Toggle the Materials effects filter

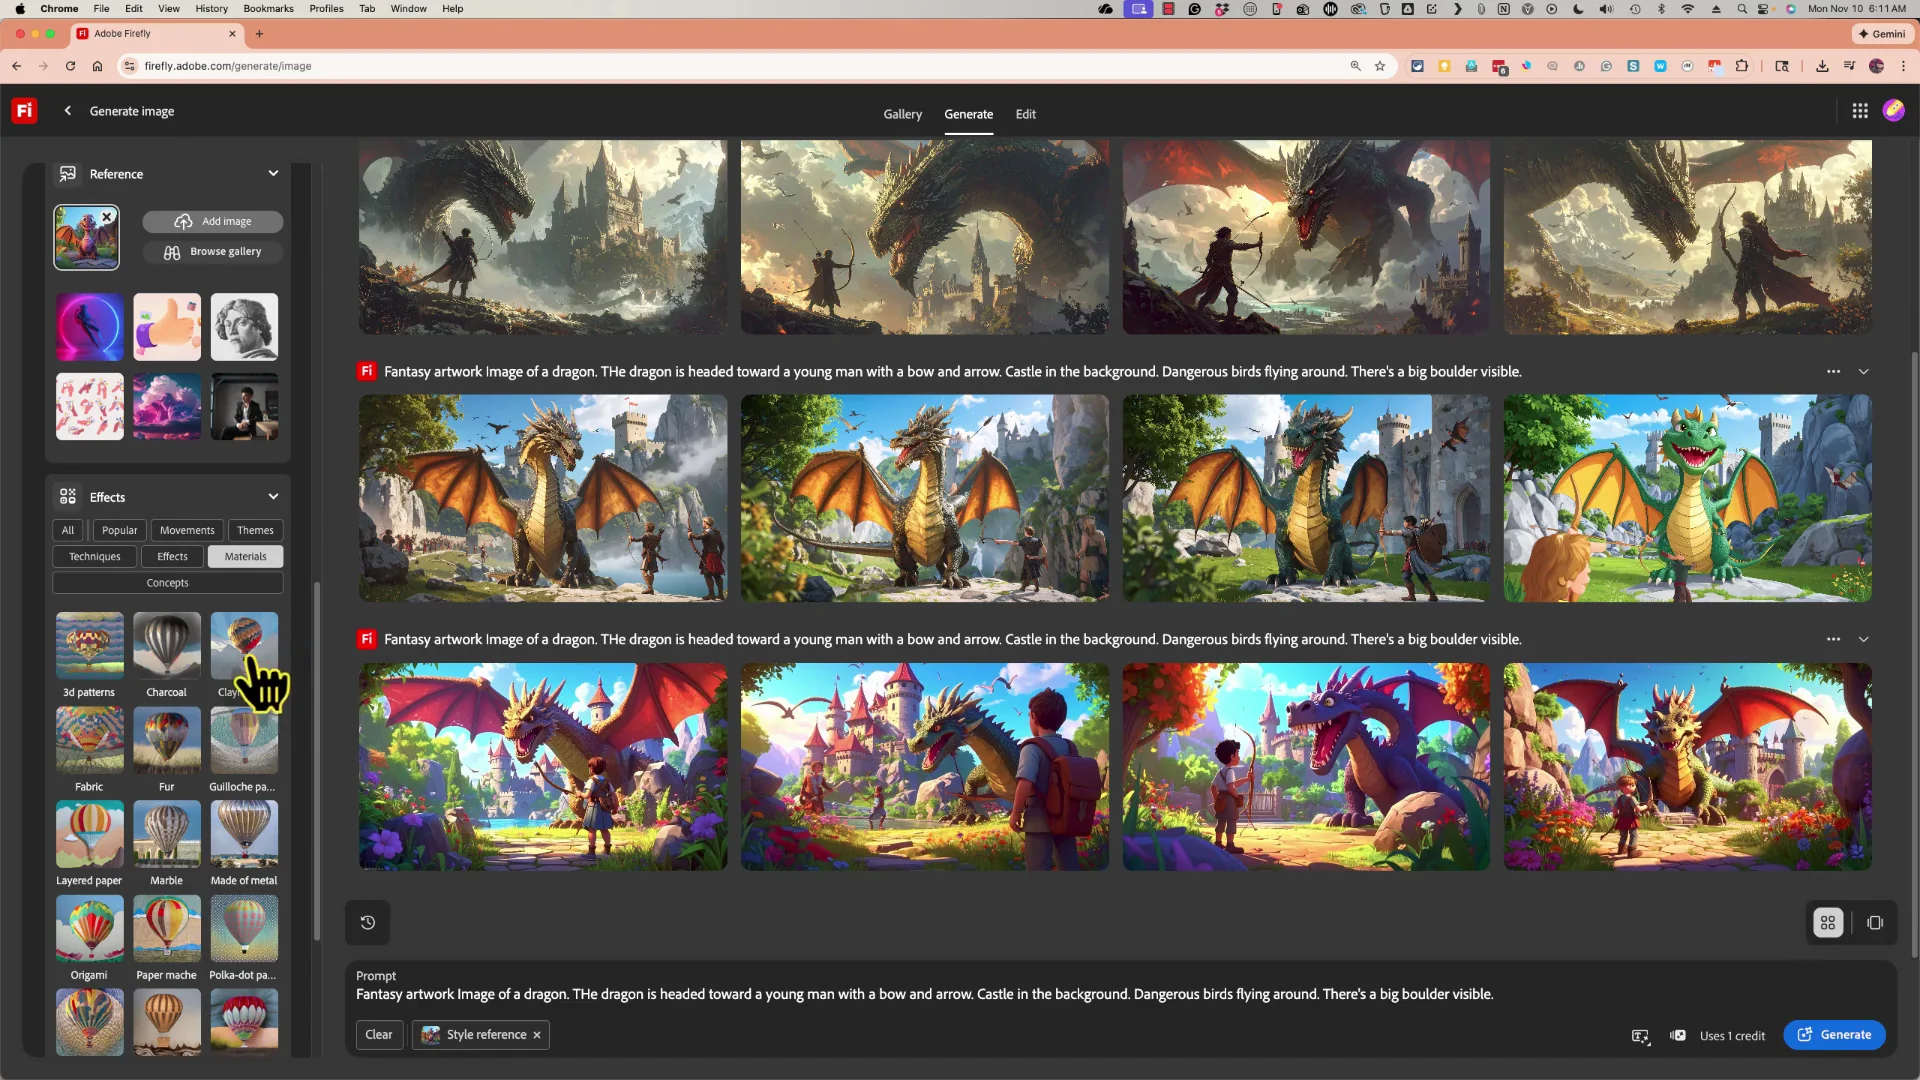(x=244, y=556)
